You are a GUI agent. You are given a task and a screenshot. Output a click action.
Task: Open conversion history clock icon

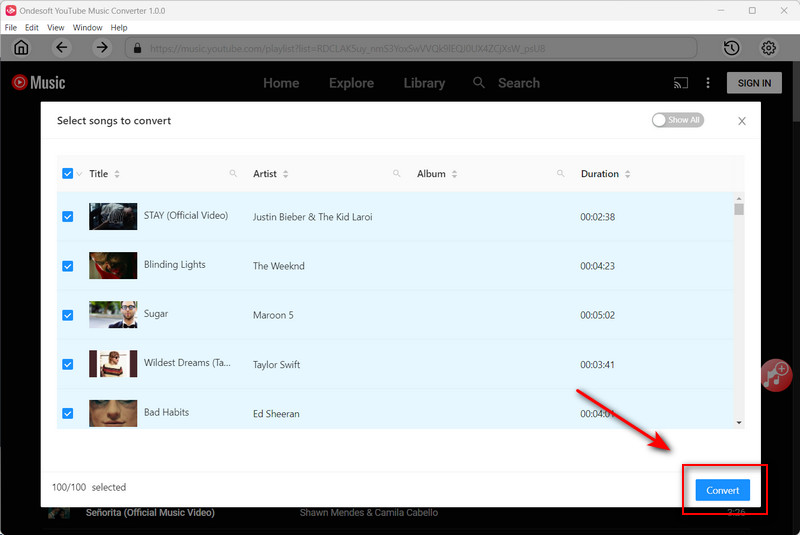(732, 48)
